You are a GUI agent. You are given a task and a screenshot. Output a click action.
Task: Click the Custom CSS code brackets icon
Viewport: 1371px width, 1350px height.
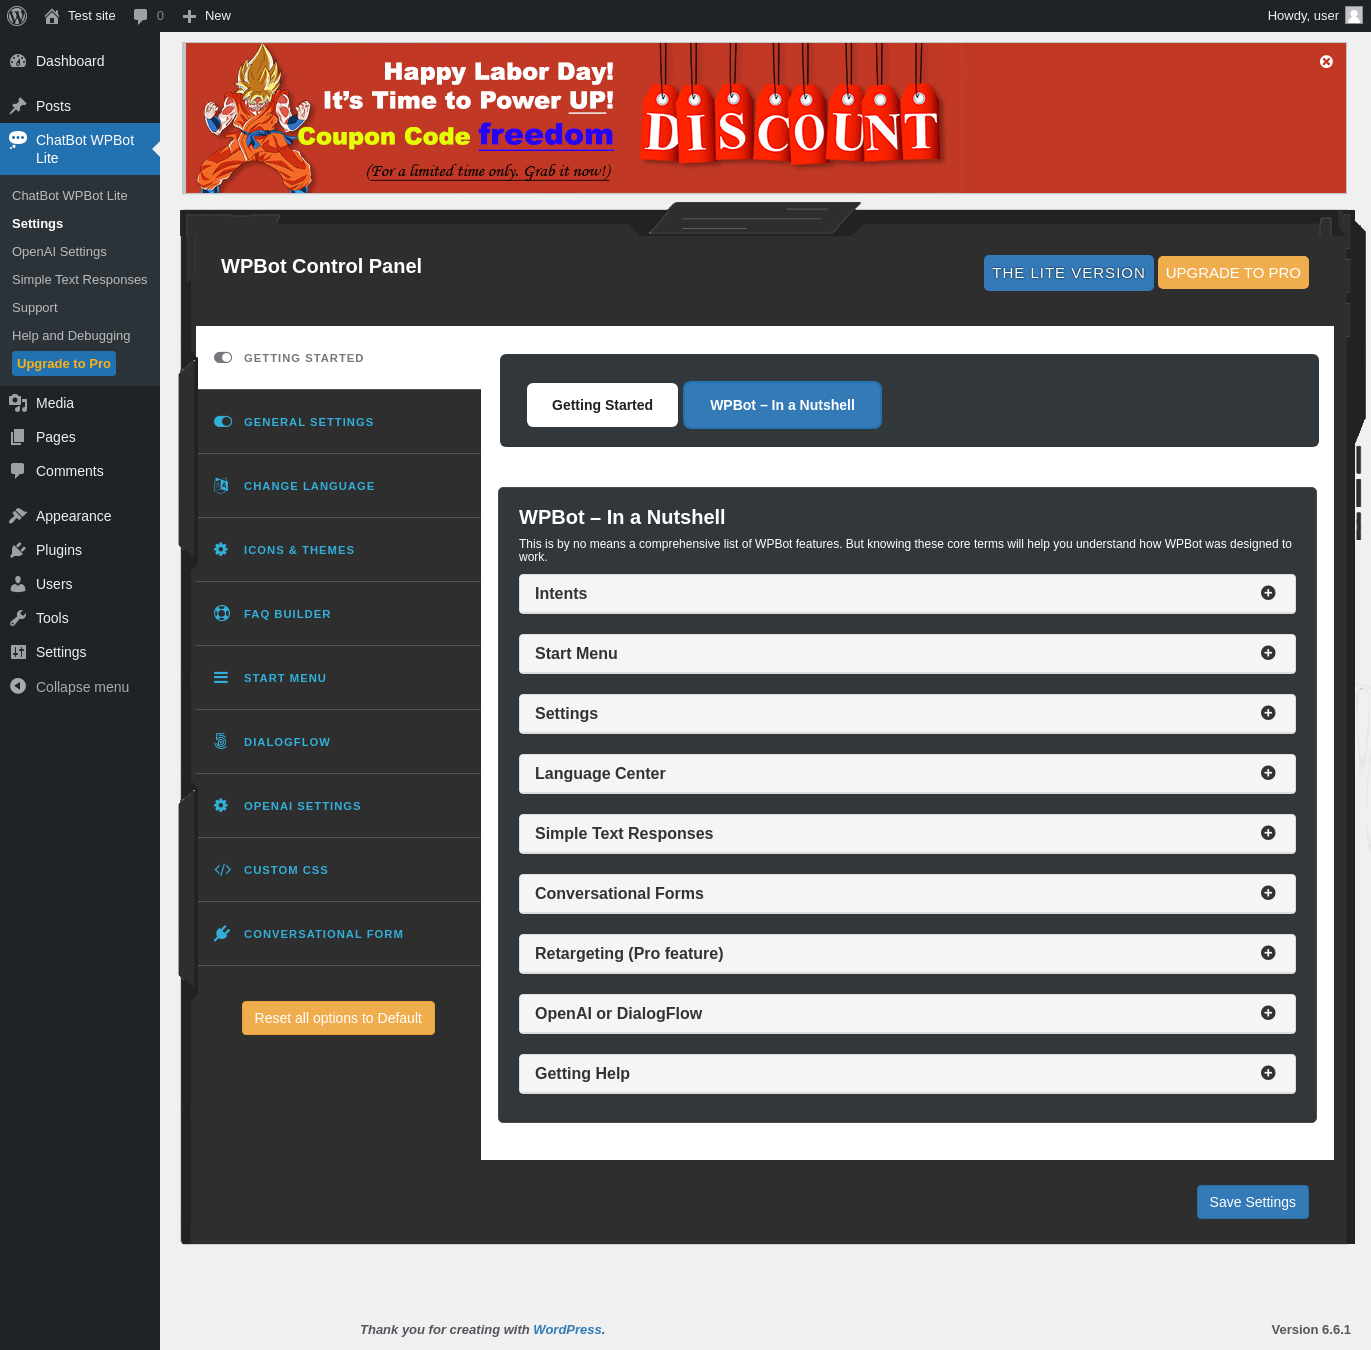(222, 870)
